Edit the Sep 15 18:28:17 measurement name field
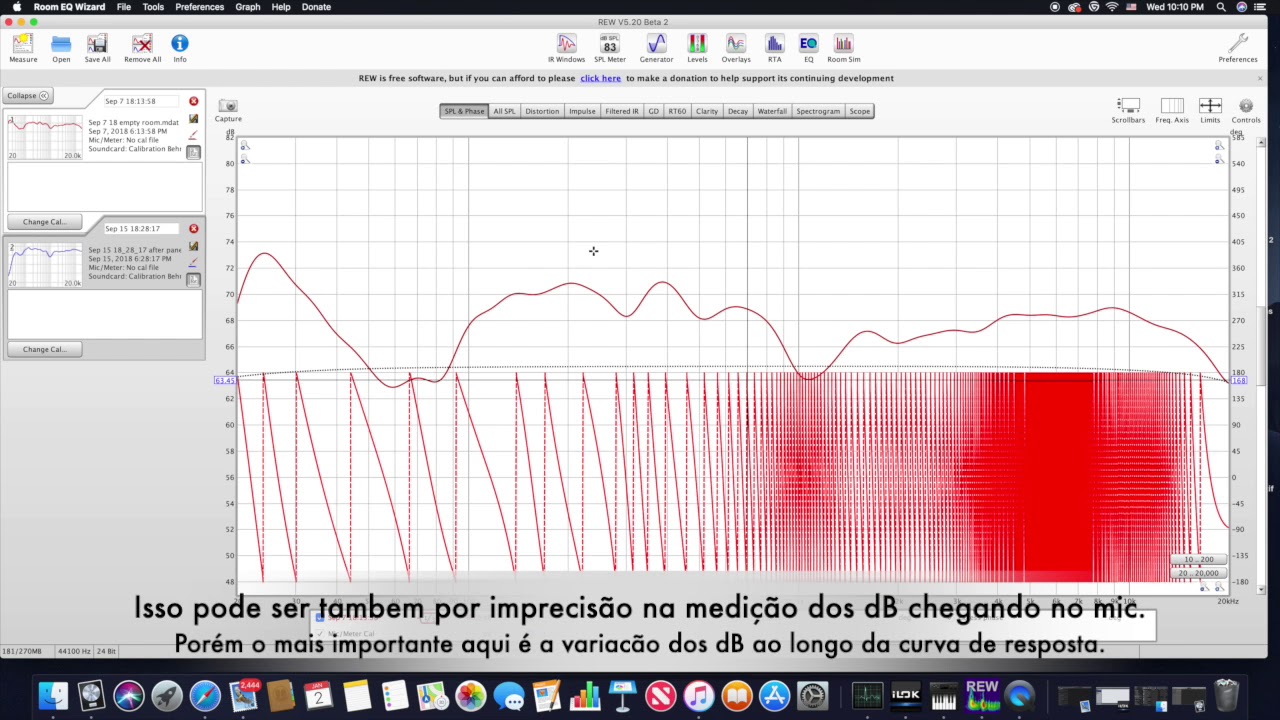 coord(142,229)
